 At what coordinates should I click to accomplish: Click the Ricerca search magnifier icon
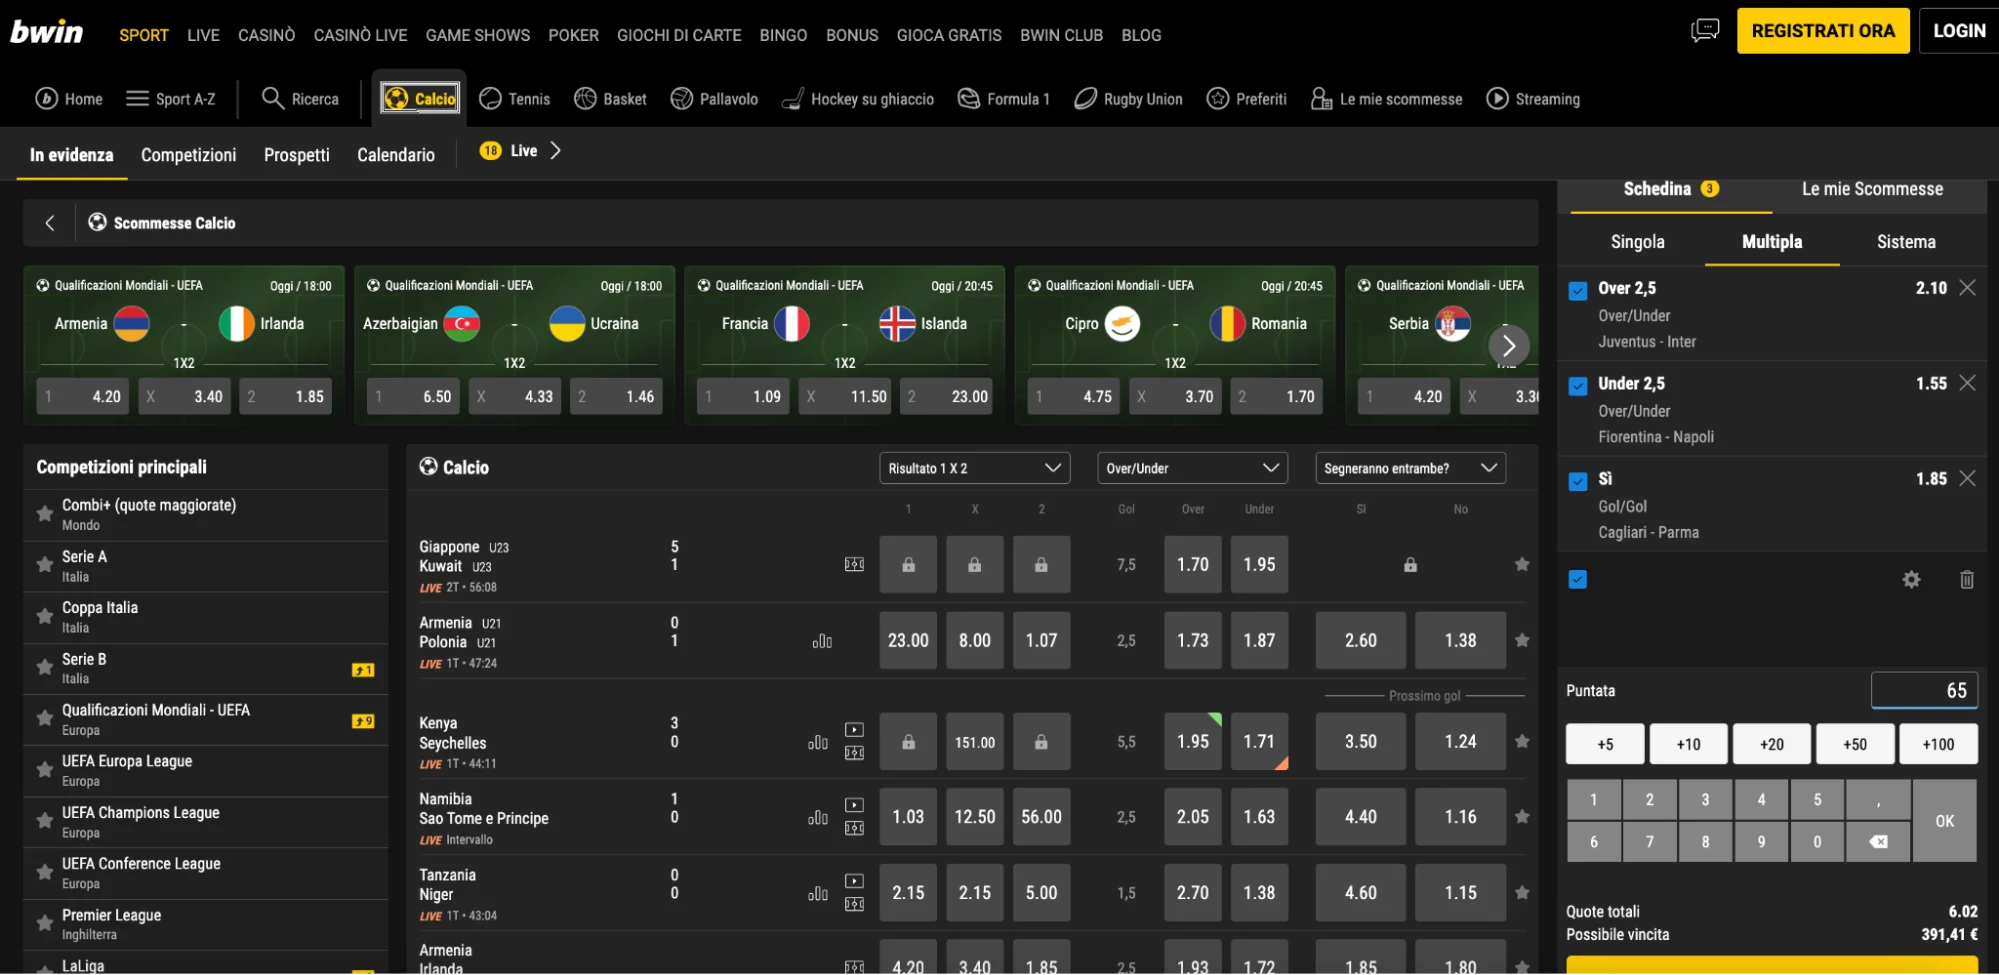pyautogui.click(x=272, y=98)
